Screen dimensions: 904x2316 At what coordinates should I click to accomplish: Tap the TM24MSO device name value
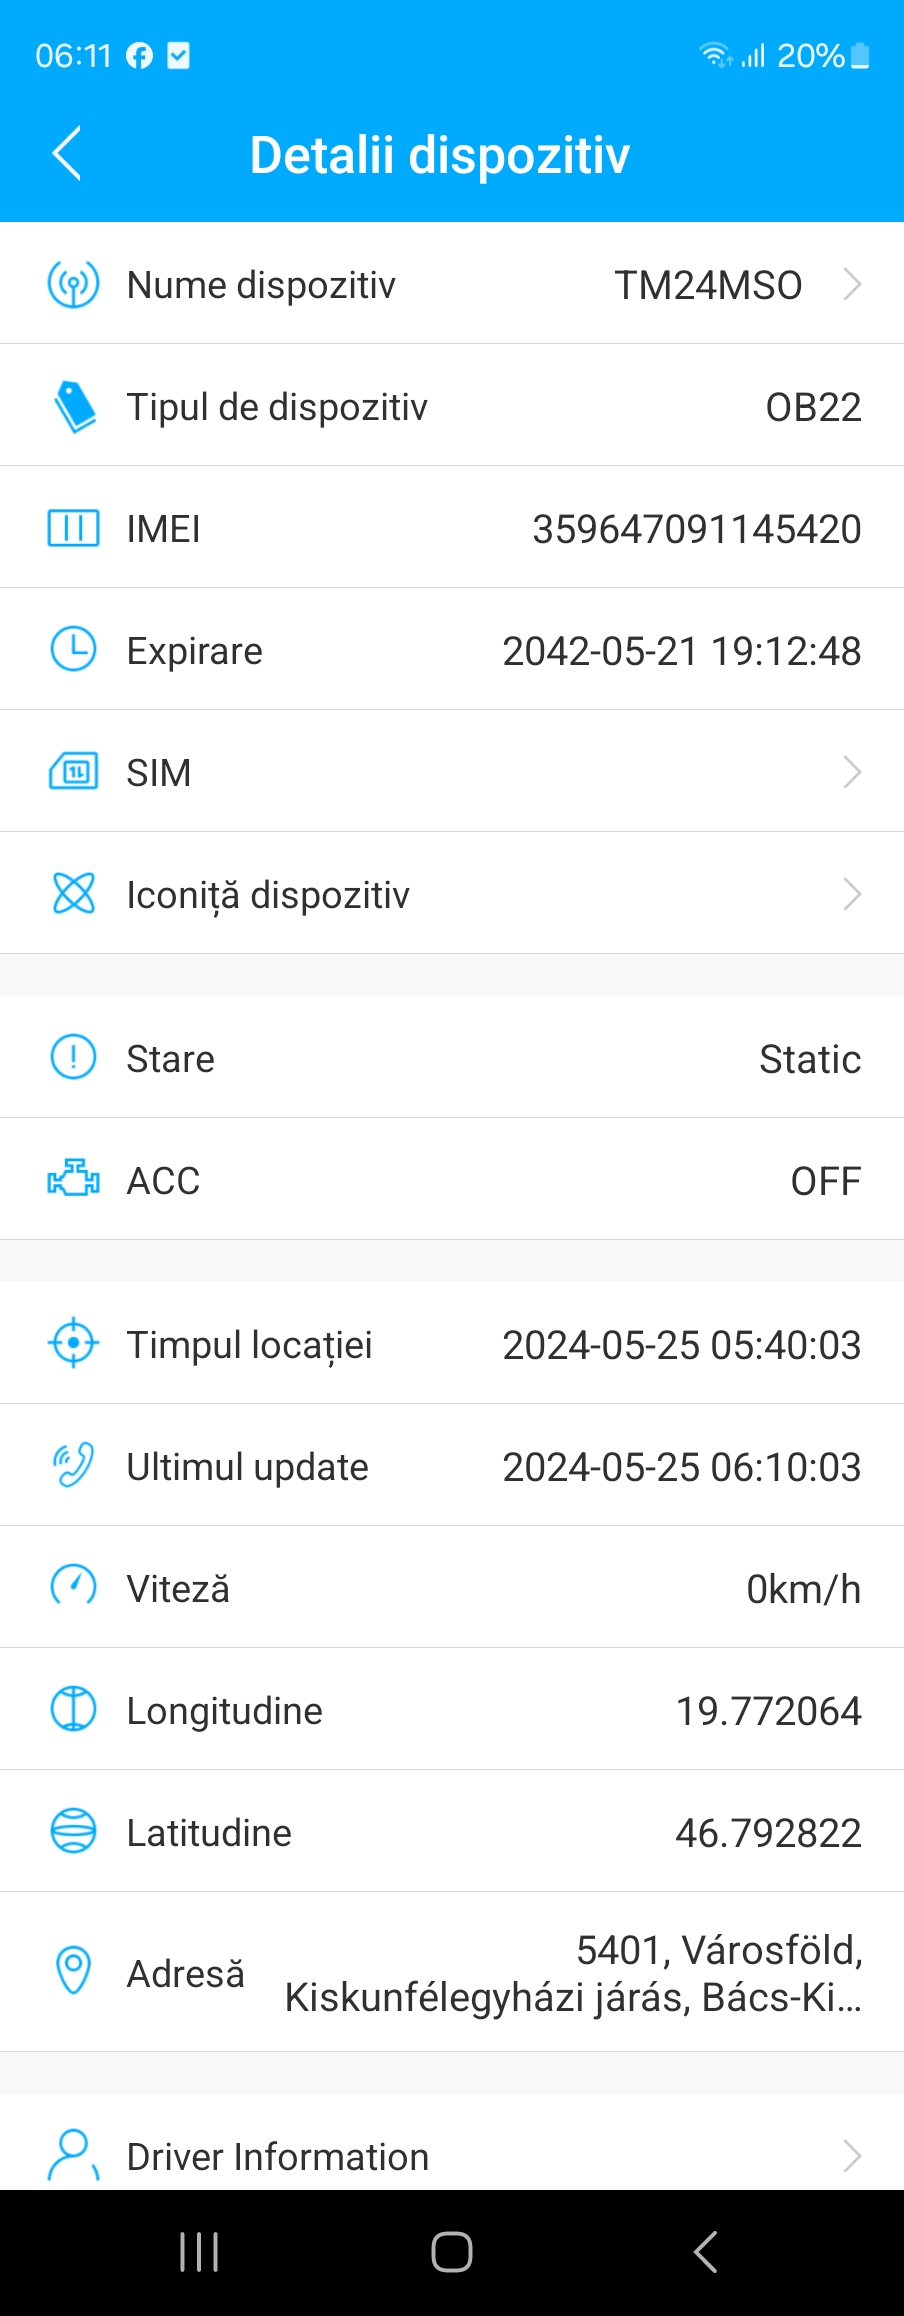[x=708, y=286]
